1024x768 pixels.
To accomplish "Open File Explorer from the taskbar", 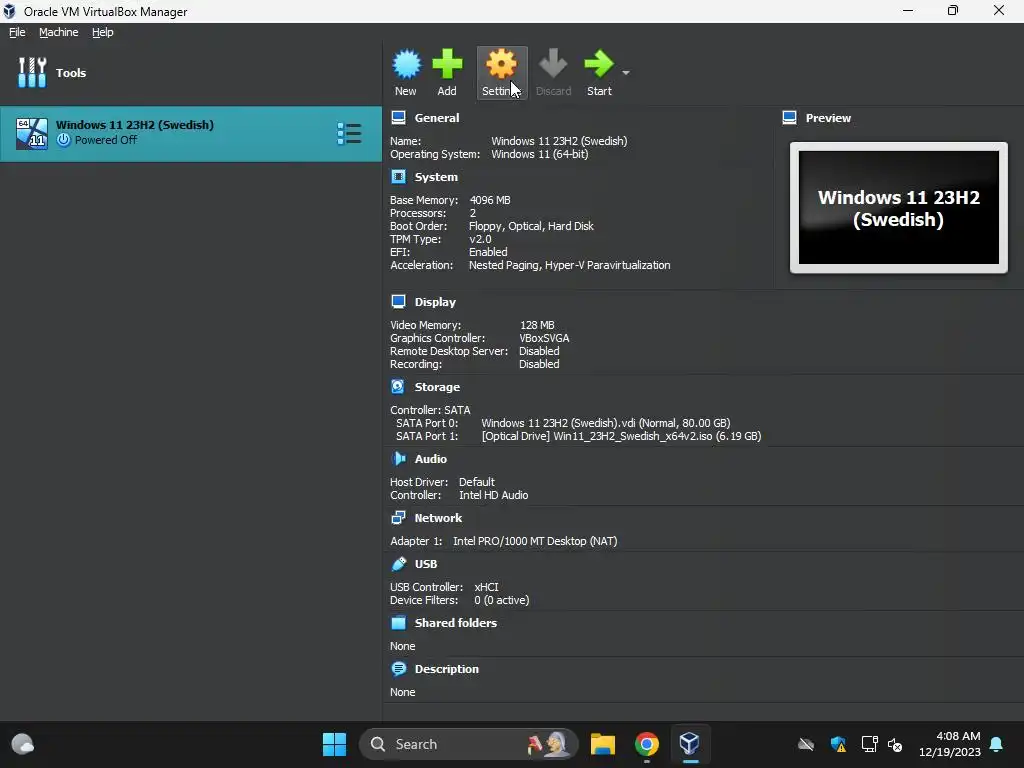I will click(603, 744).
